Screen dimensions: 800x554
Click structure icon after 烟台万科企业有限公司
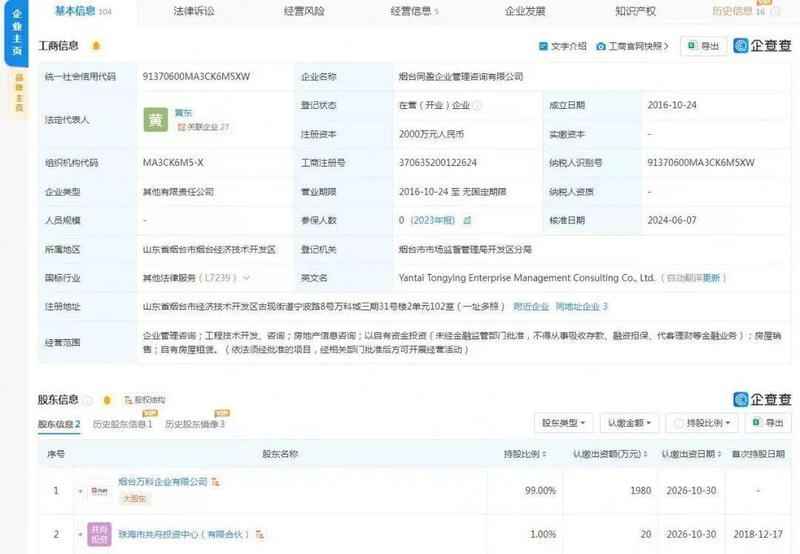(x=215, y=482)
